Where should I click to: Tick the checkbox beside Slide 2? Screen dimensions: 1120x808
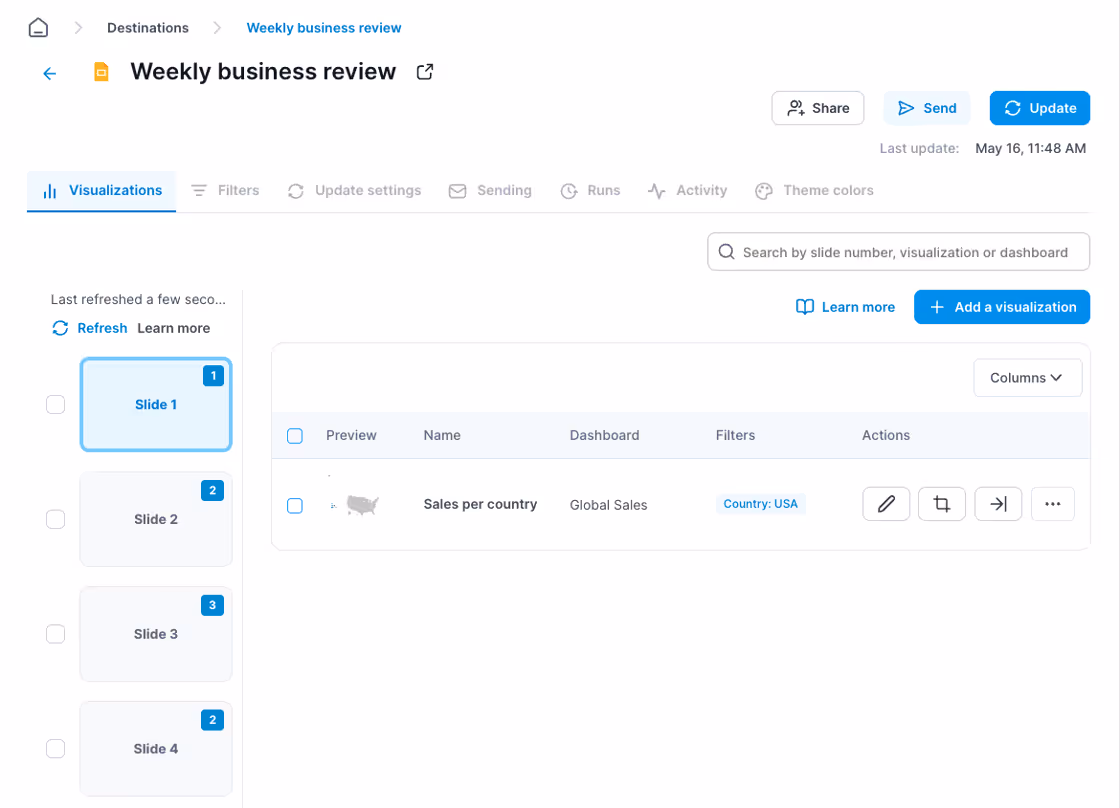coord(56,519)
